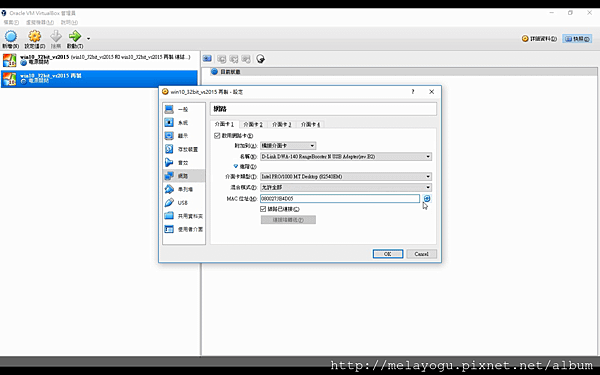Screen dimensions: 600x375
Task: Open the Help (說明) menu
Action: point(69,23)
